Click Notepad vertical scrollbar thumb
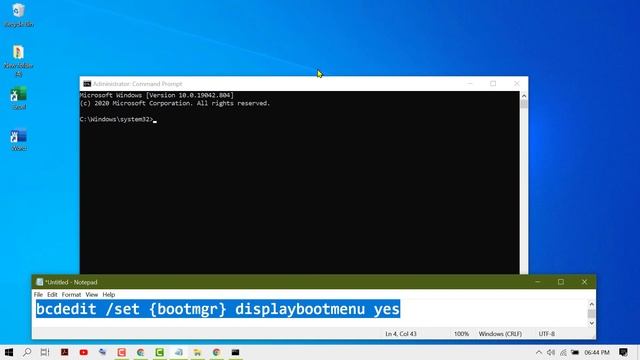 tap(591, 313)
